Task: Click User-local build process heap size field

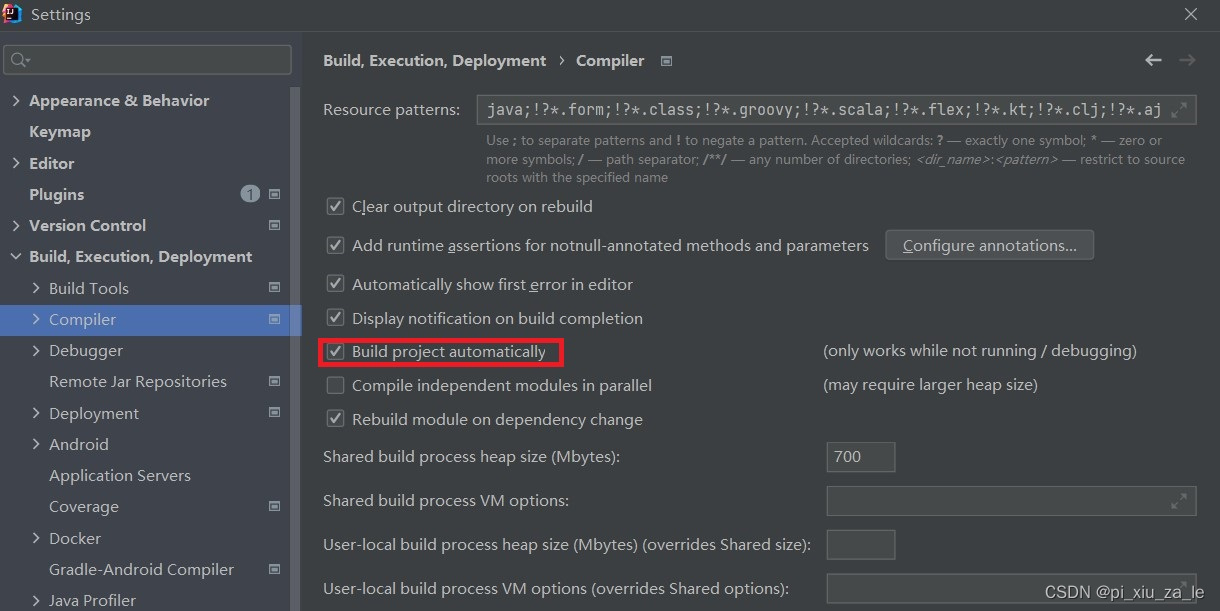Action: [861, 545]
